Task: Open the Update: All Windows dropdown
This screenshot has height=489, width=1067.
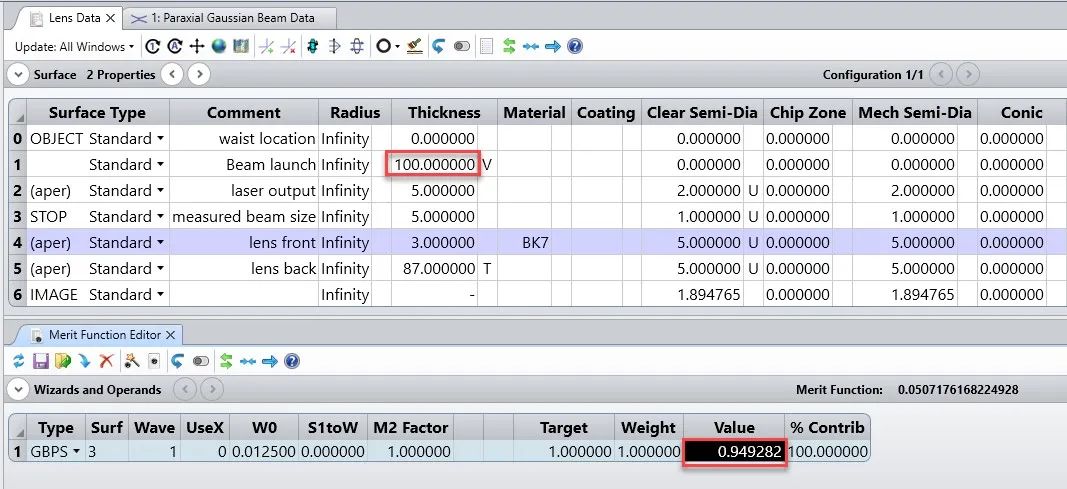Action: pyautogui.click(x=75, y=46)
